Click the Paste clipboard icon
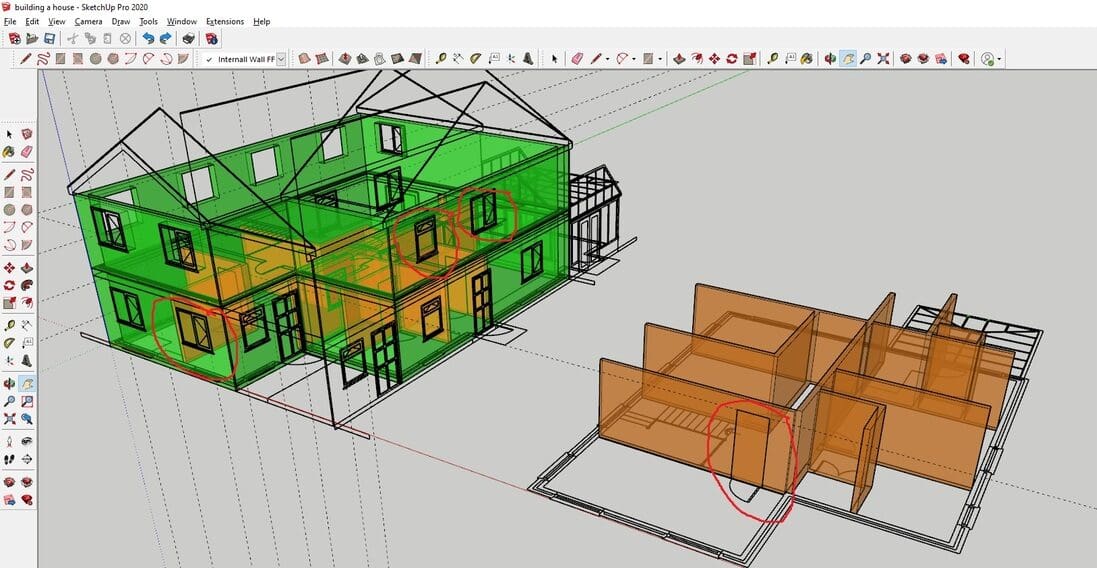Image resolution: width=1097 pixels, height=568 pixels. coord(107,38)
